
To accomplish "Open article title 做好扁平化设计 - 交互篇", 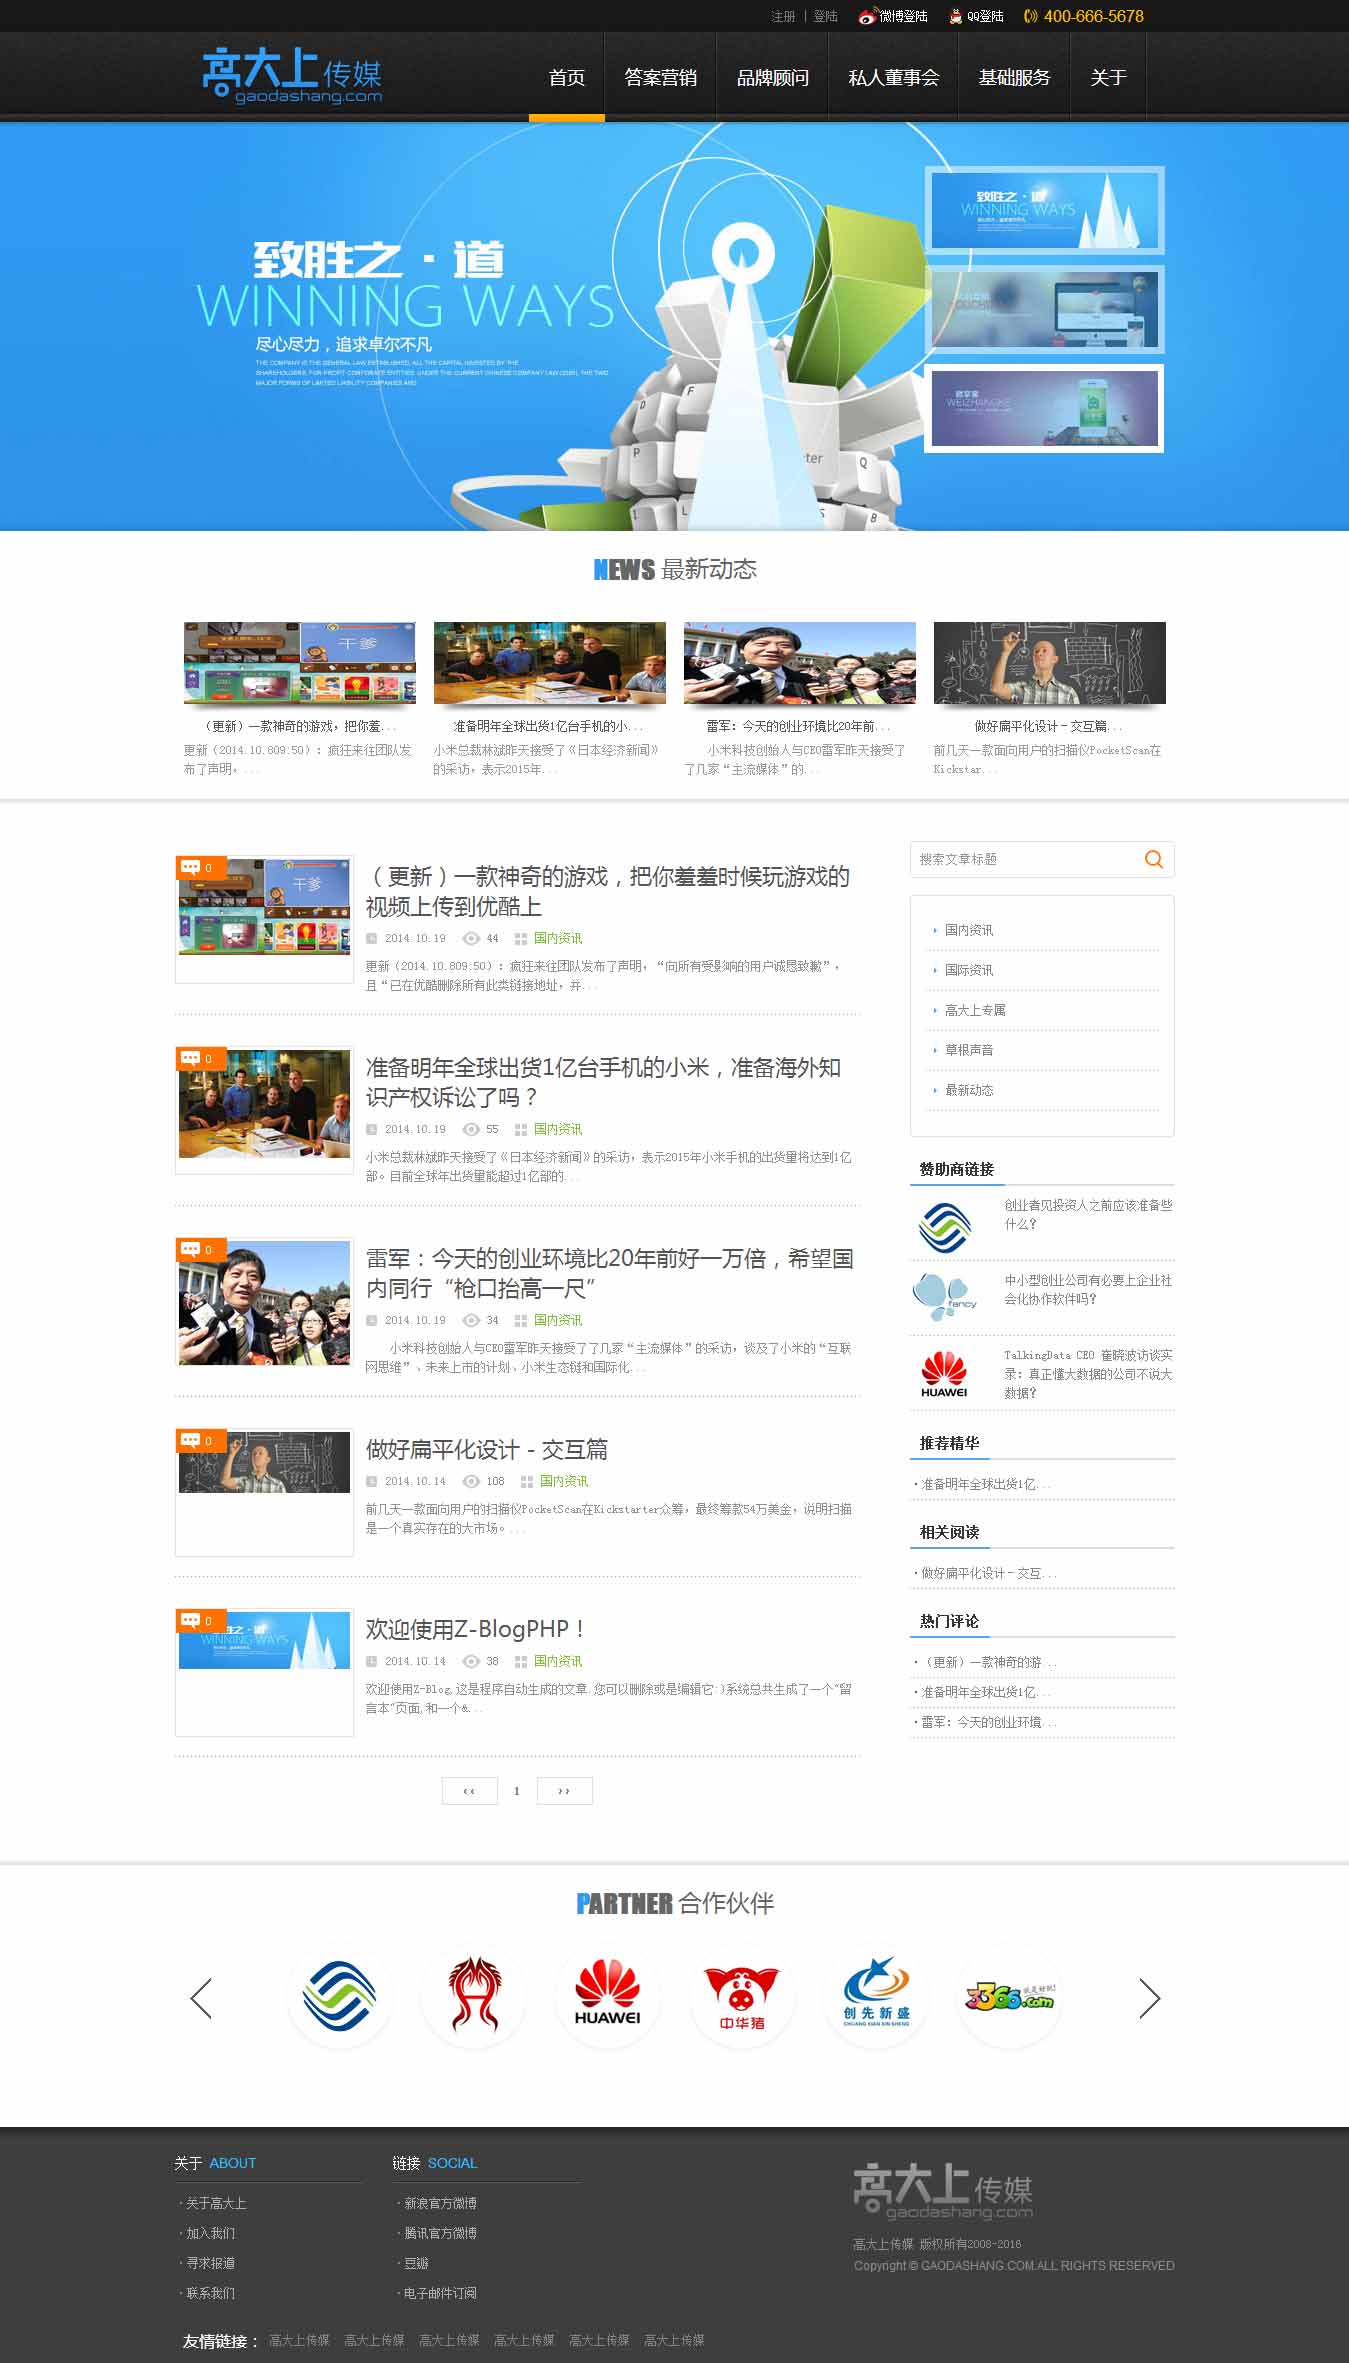I will [x=486, y=1449].
